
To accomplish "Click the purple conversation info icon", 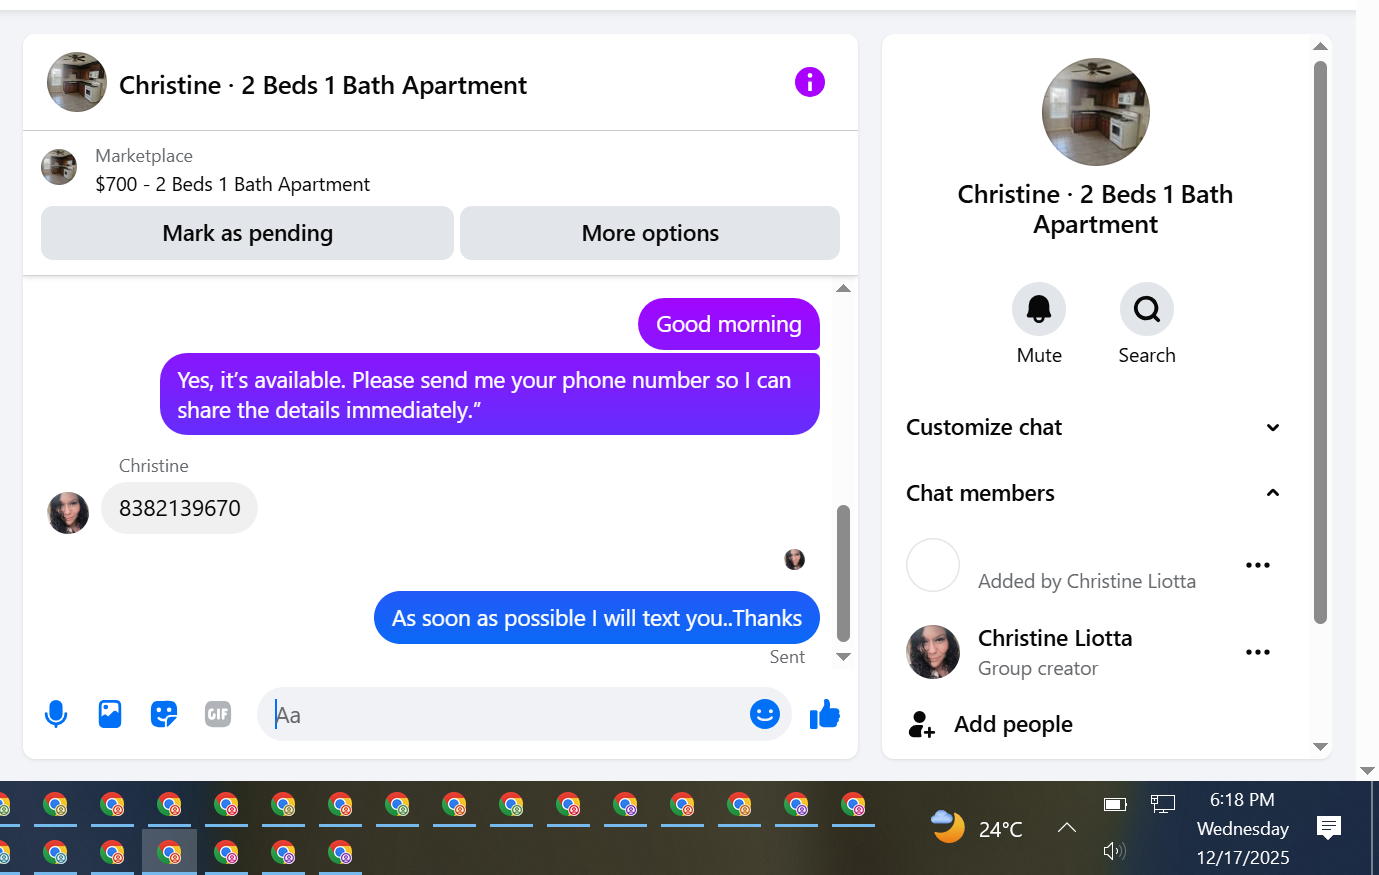I will 810,82.
